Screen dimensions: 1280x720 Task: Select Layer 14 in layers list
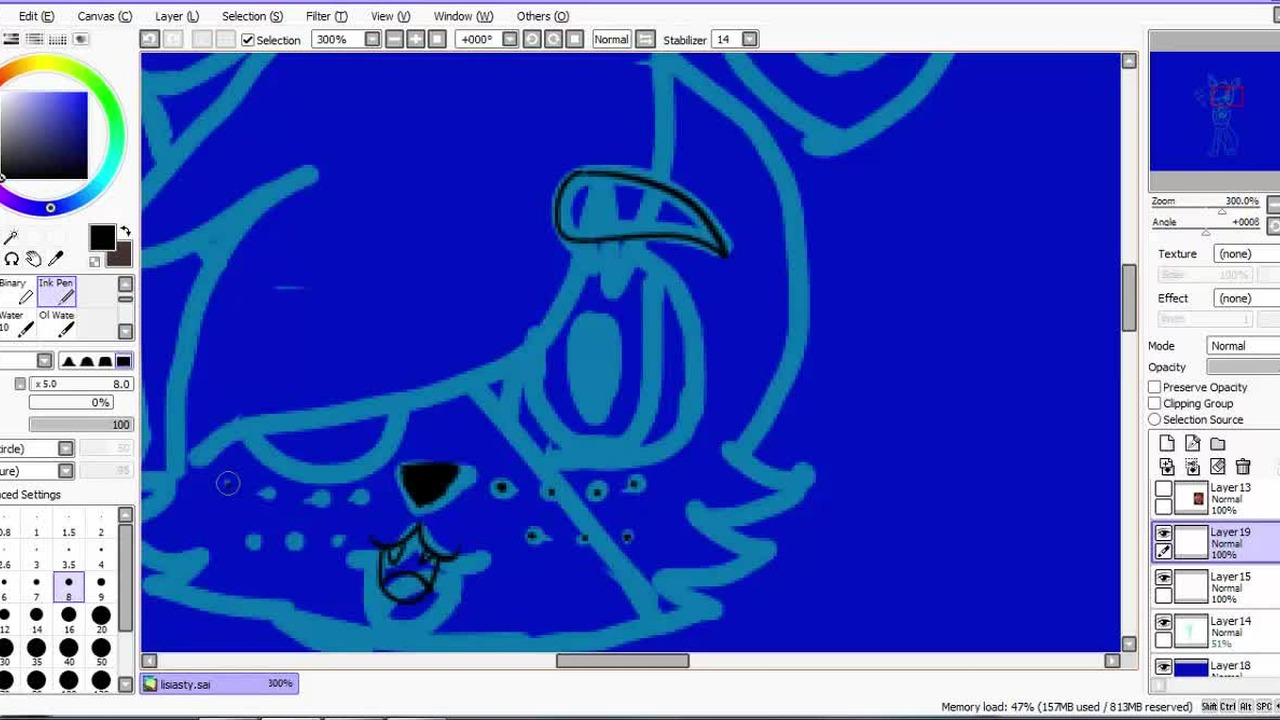(1217, 631)
